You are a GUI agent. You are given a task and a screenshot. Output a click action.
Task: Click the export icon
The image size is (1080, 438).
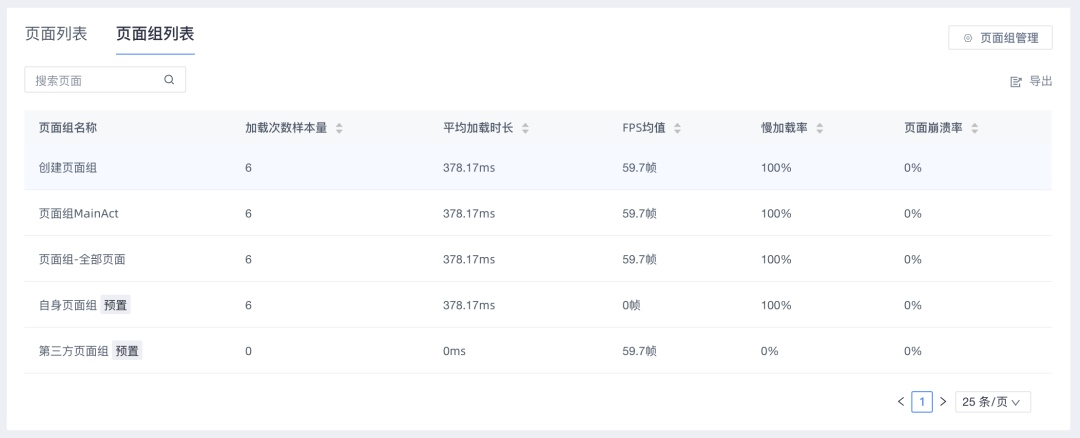1016,82
